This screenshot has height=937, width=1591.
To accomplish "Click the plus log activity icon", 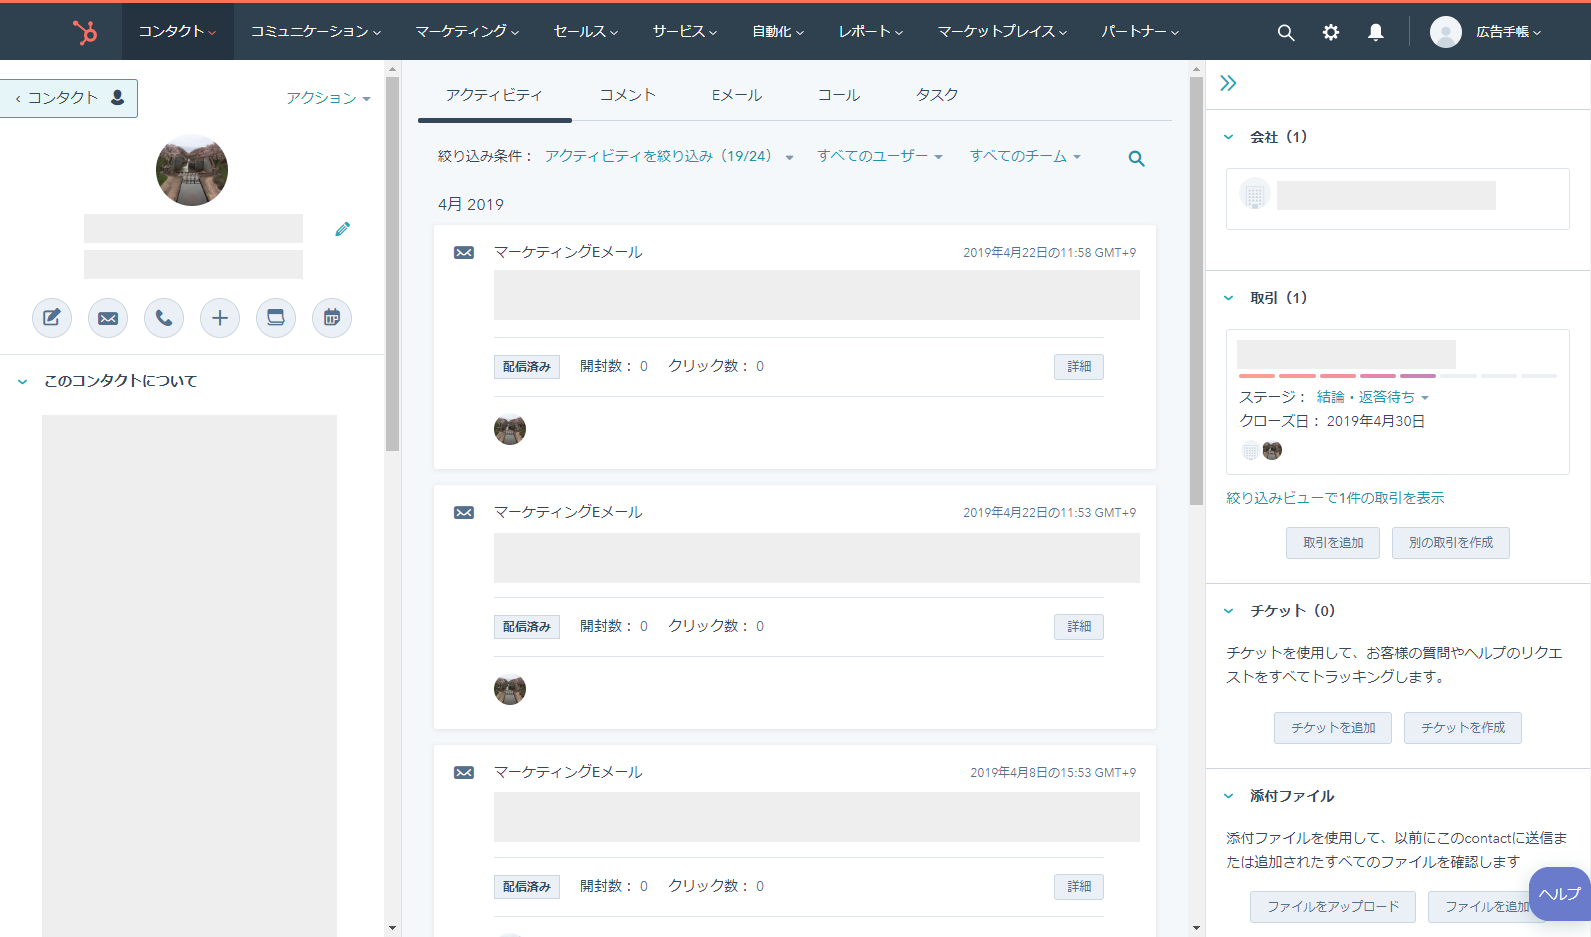I will tap(220, 318).
